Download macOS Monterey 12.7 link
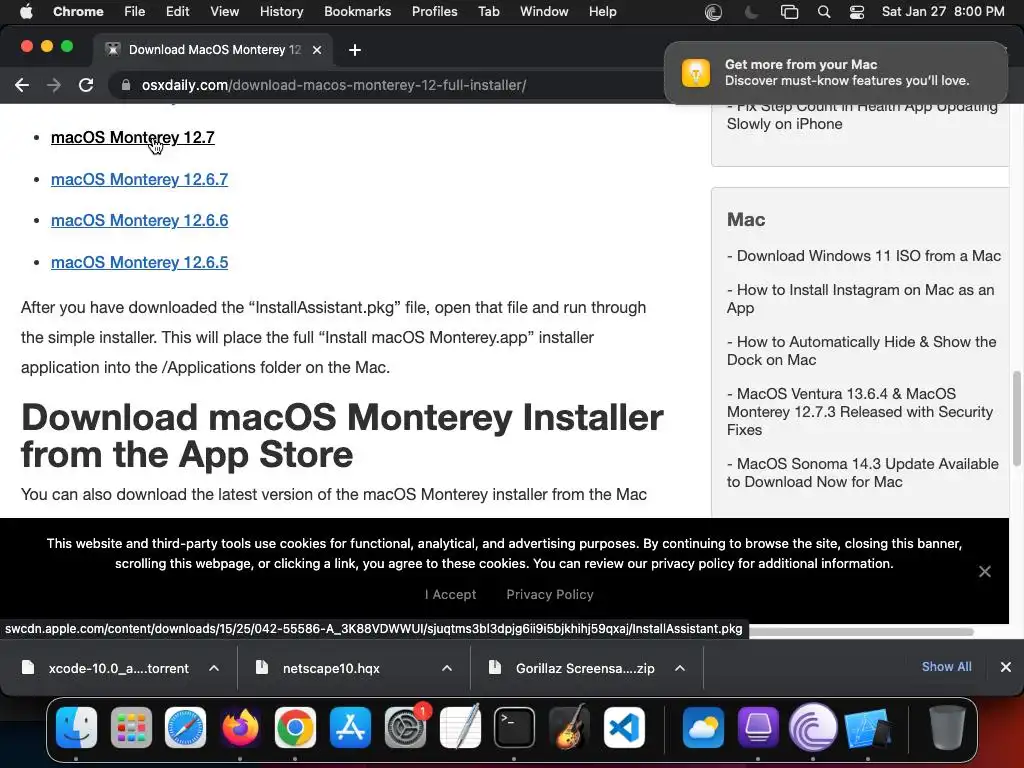Screen dimensions: 1024x768 point(133,137)
